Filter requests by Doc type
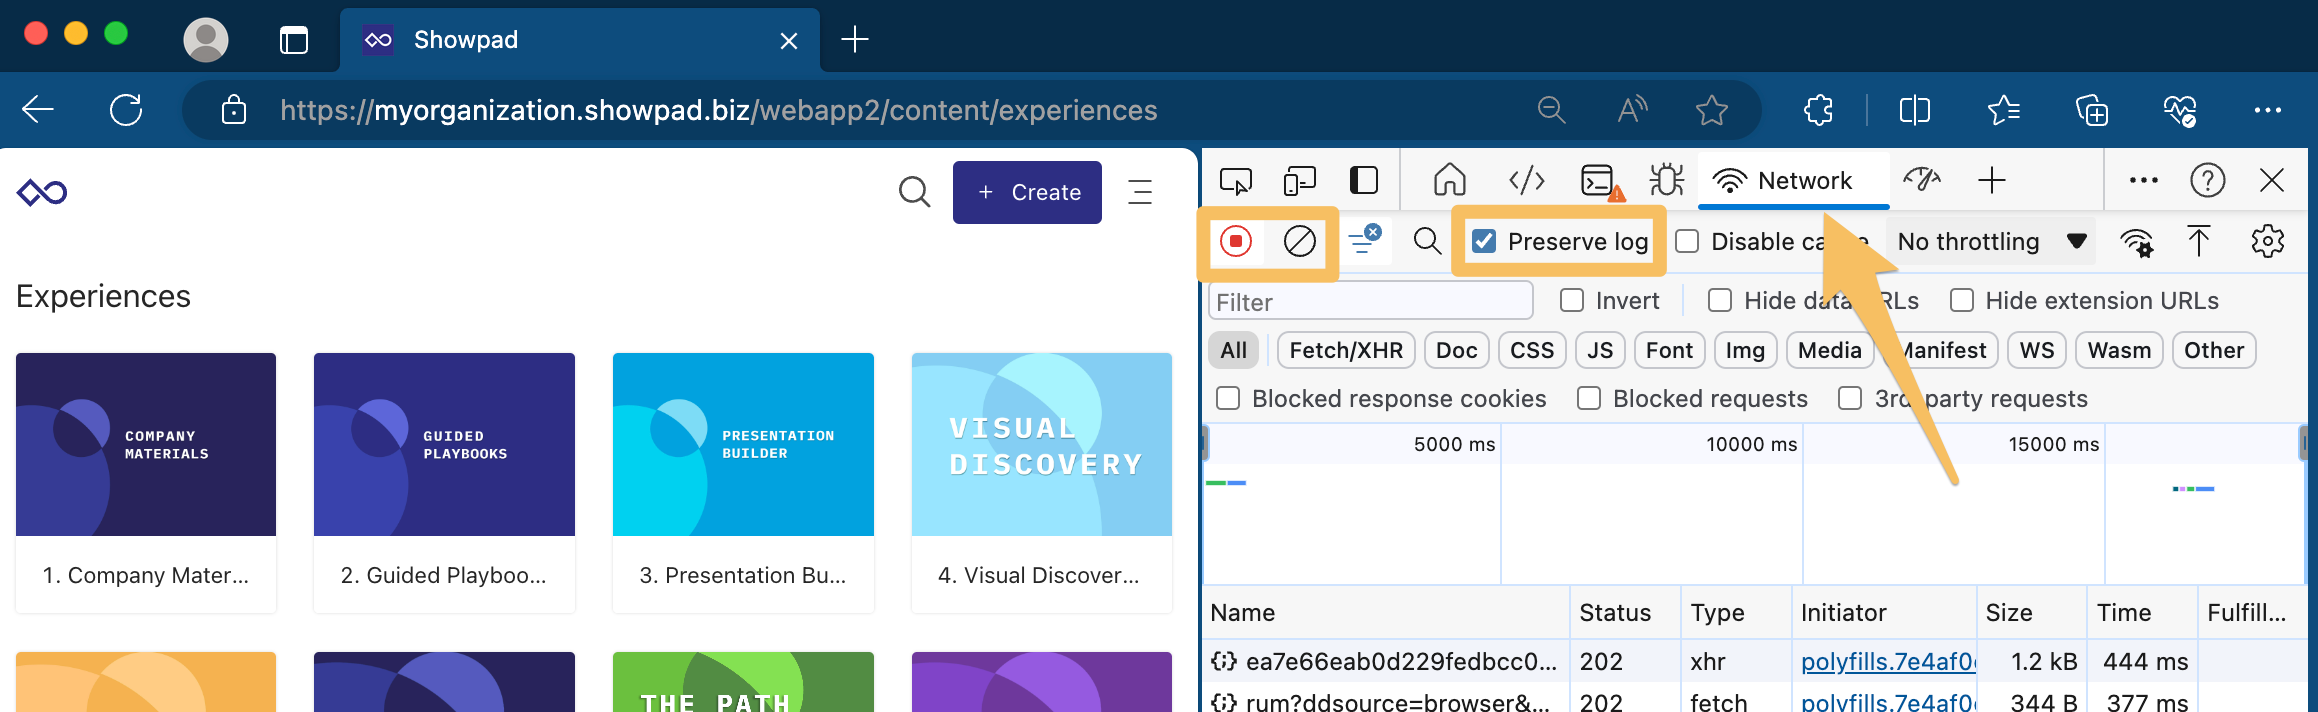This screenshot has height=712, width=2318. coord(1456,351)
